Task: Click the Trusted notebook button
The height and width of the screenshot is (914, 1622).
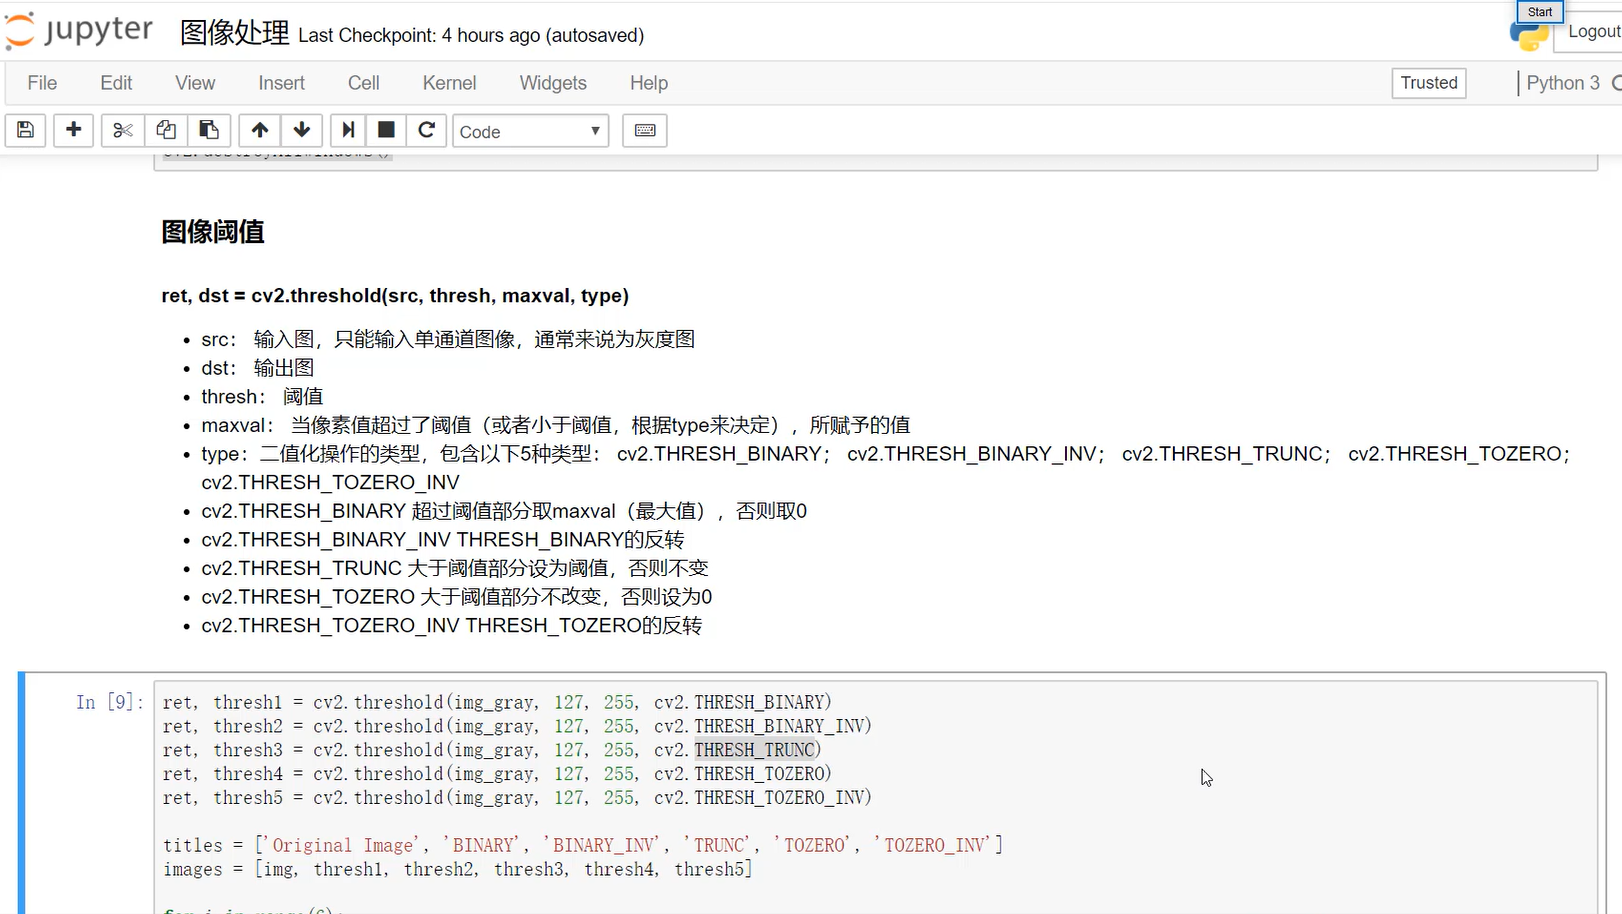Action: click(1429, 83)
